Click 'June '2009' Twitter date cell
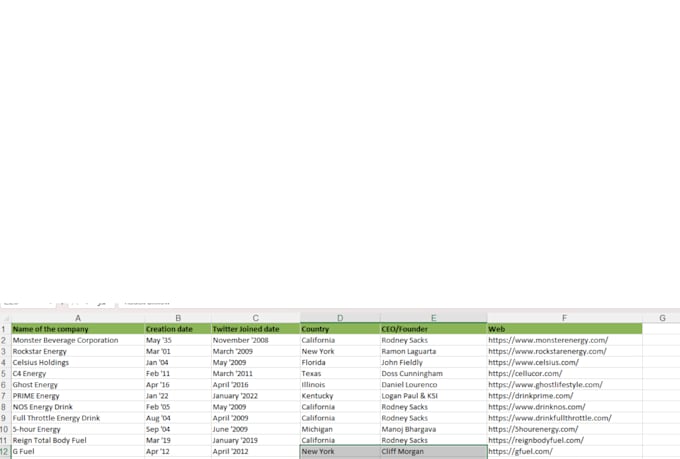 255,429
